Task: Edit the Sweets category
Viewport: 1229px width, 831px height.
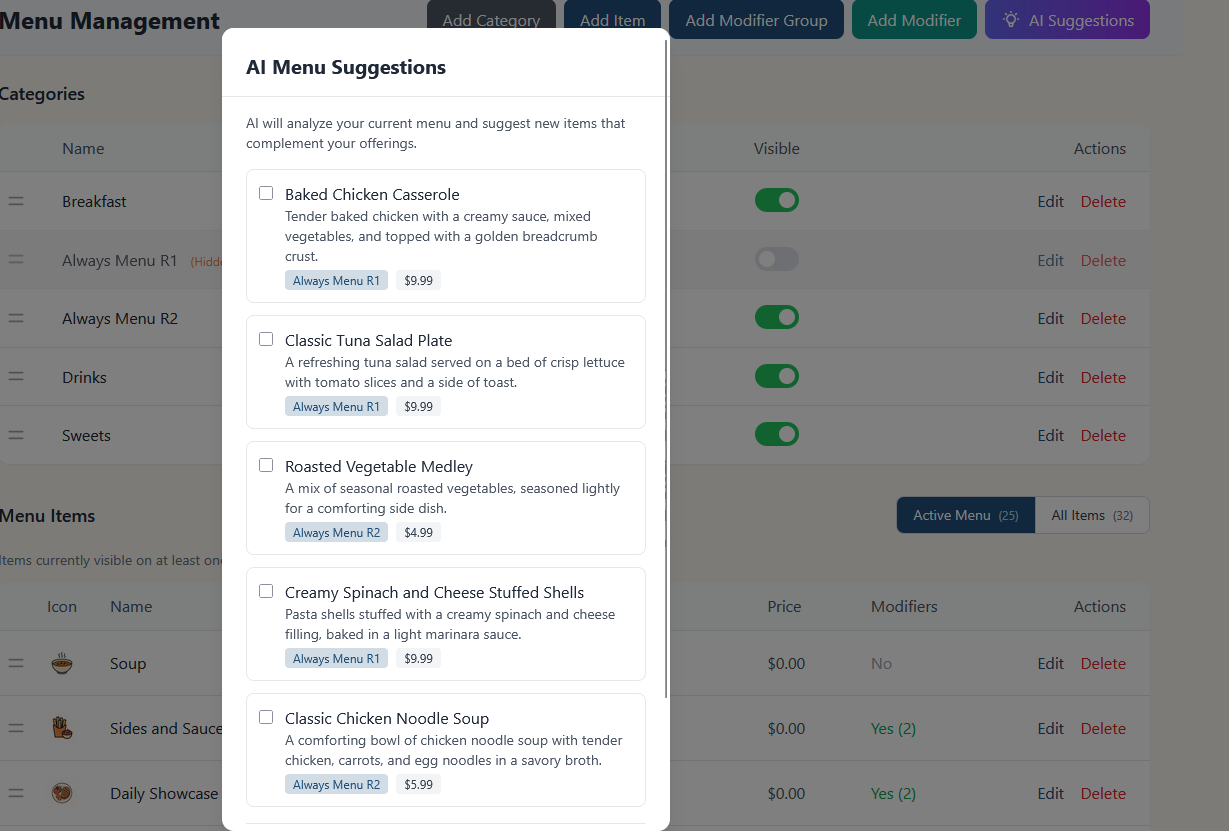Action: click(1050, 435)
